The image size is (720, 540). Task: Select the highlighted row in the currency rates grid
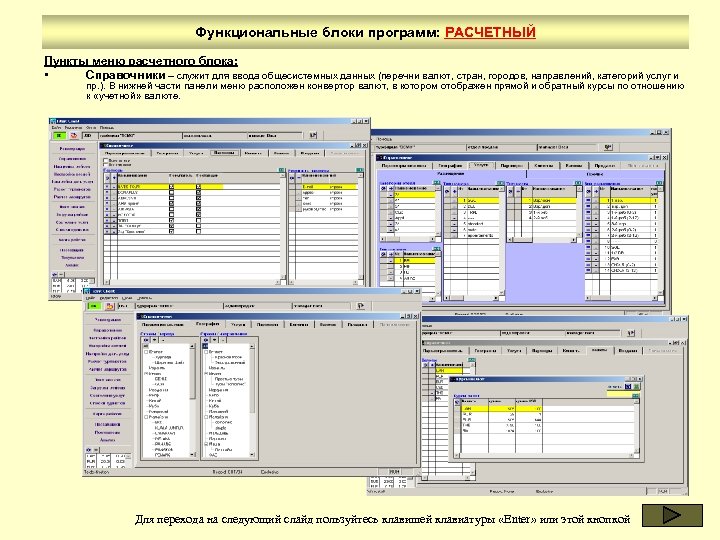pos(502,408)
